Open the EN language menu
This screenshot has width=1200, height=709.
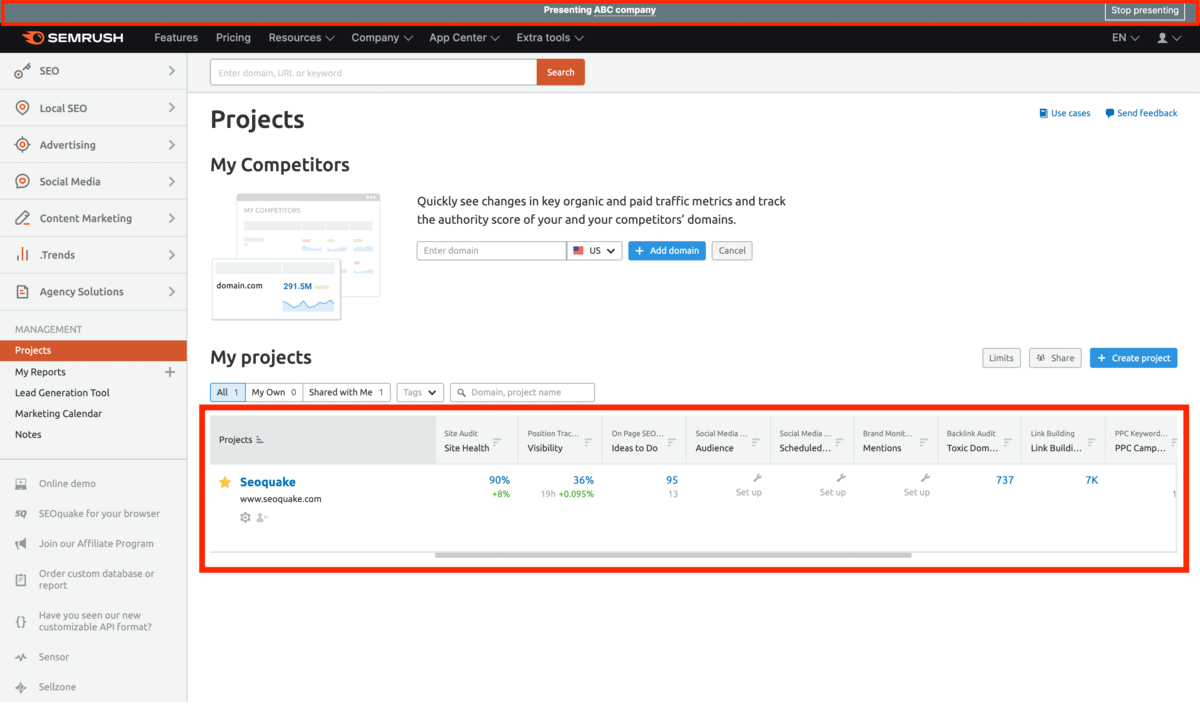[x=1126, y=38]
